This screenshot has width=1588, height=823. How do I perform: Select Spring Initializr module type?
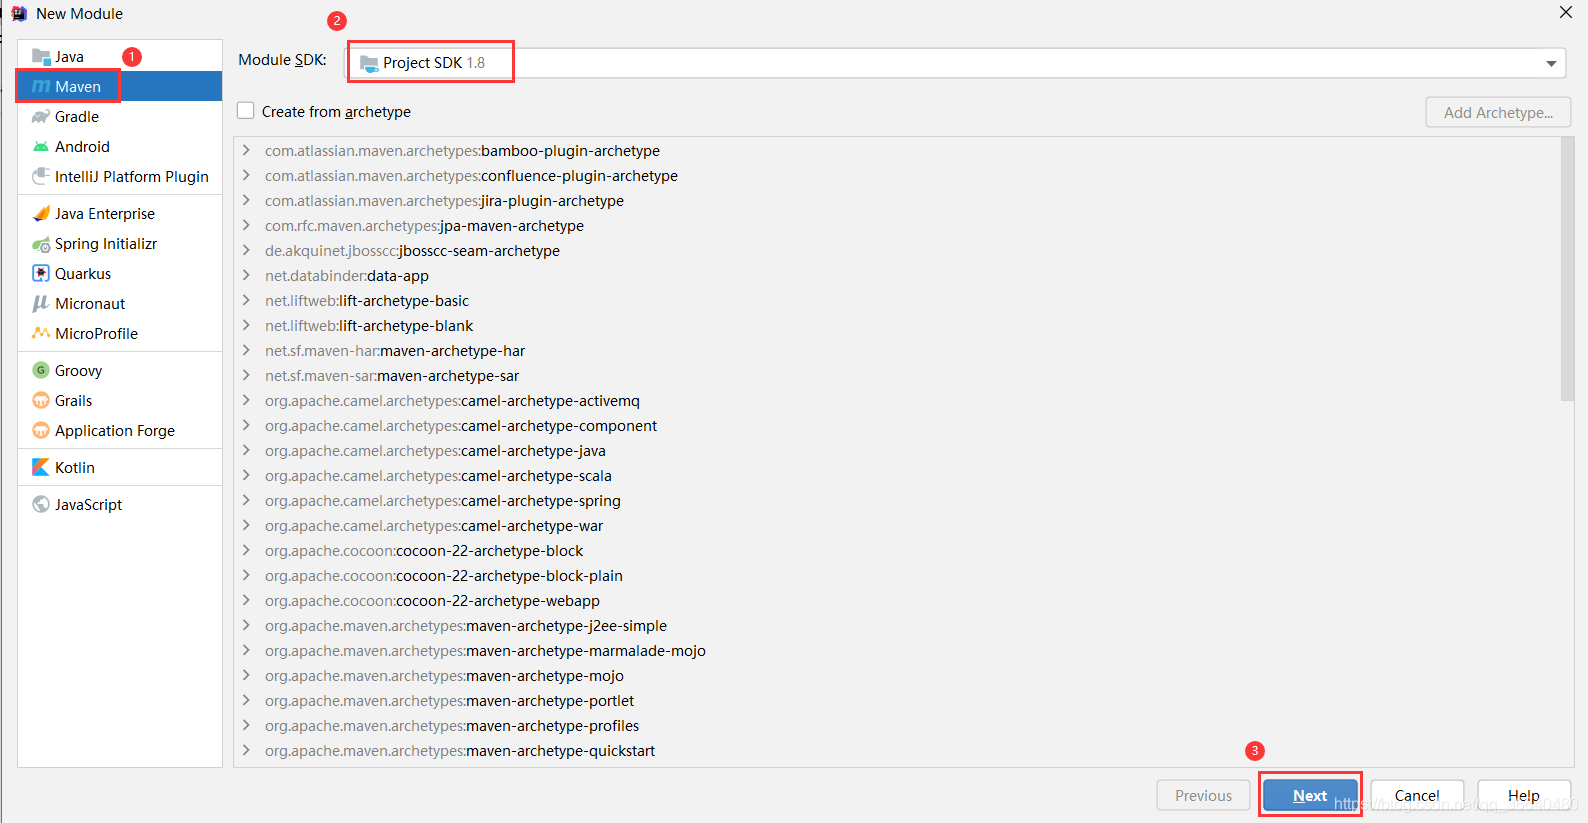120,244
